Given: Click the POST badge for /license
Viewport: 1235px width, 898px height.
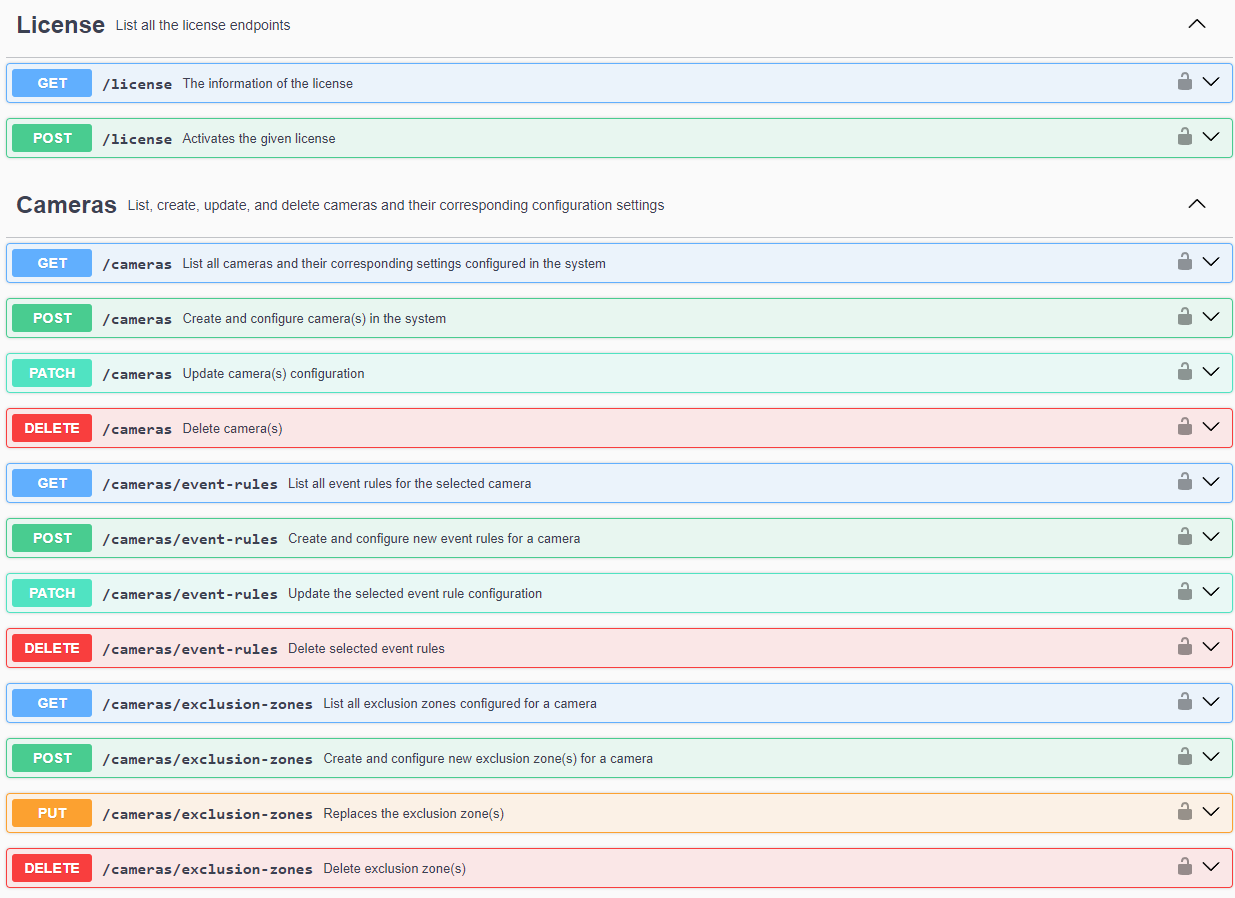Looking at the screenshot, I should coord(52,138).
